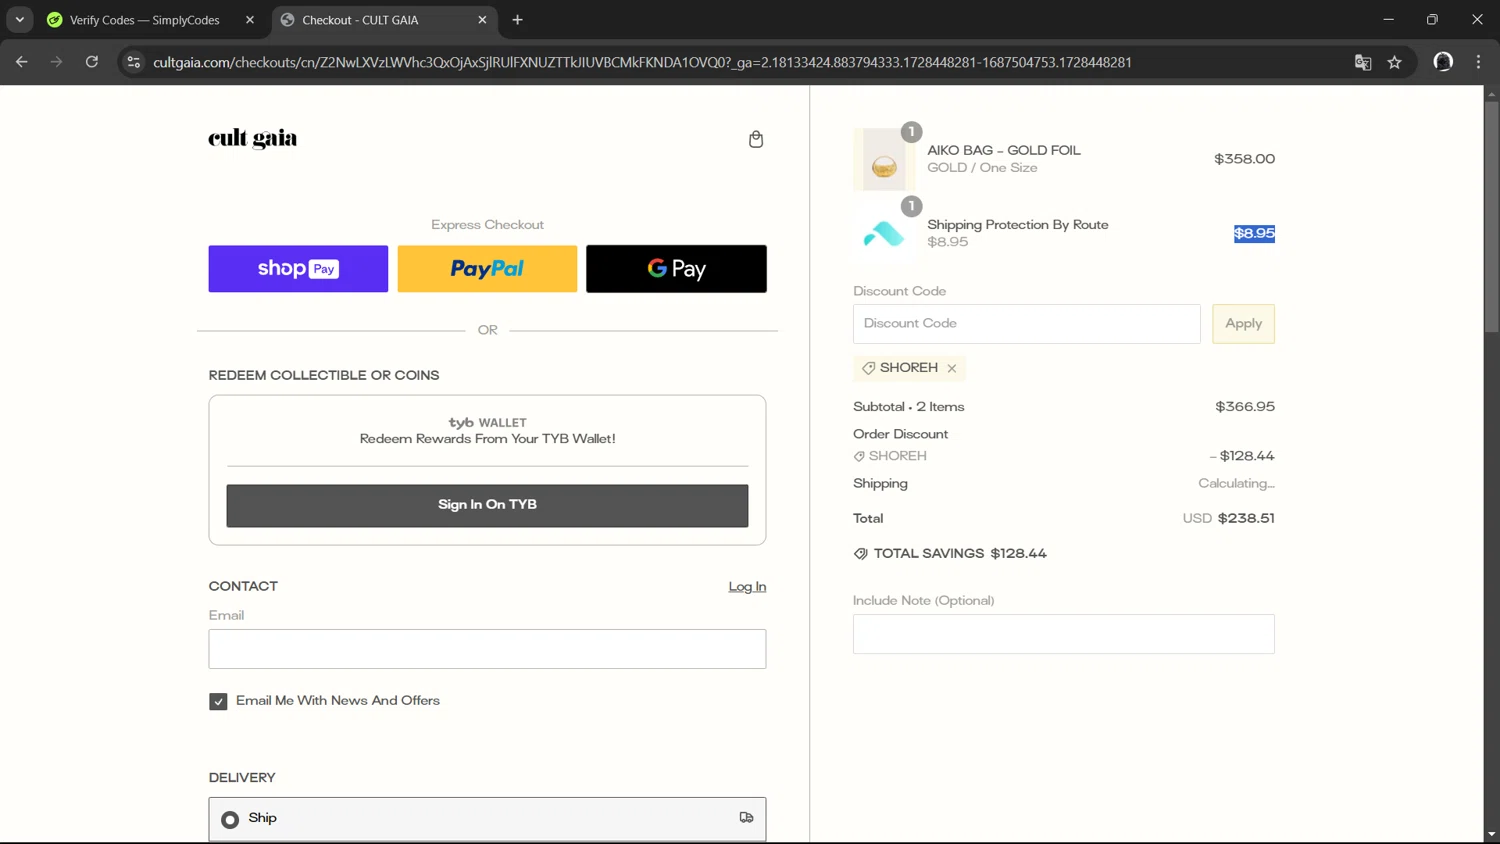Viewport: 1500px width, 844px height.
Task: Switch to the Verify Codes SimplyCodes tab
Action: click(x=145, y=20)
